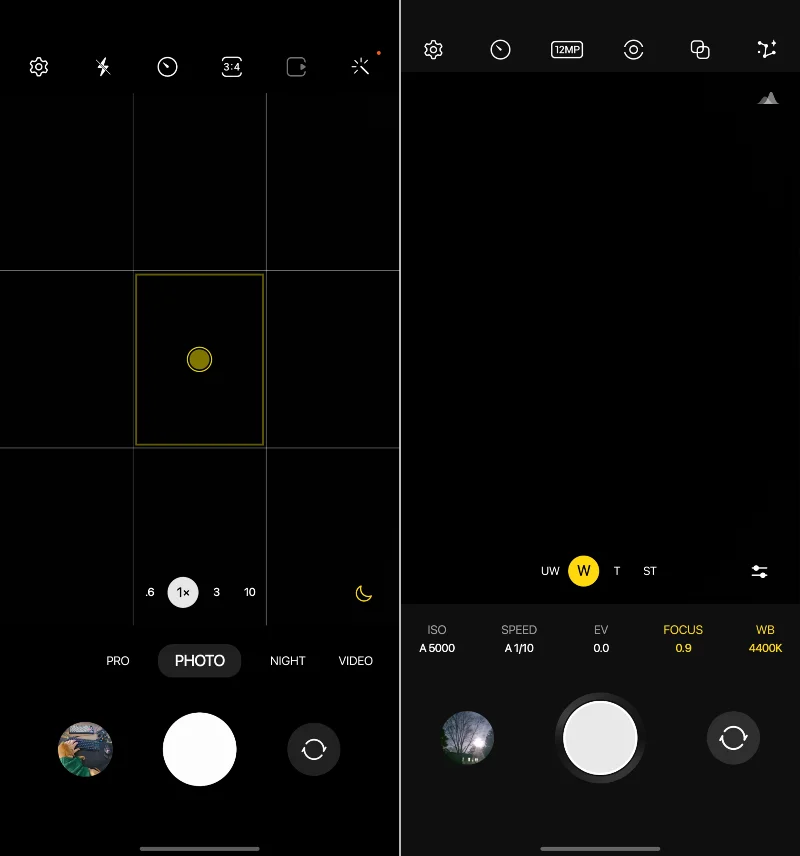Viewport: 800px width, 856px height.
Task: Toggle the flash lightning bolt icon
Action: click(103, 67)
